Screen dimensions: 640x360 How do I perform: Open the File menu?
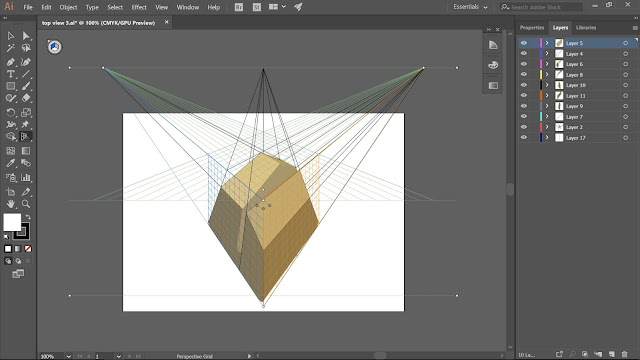point(28,7)
